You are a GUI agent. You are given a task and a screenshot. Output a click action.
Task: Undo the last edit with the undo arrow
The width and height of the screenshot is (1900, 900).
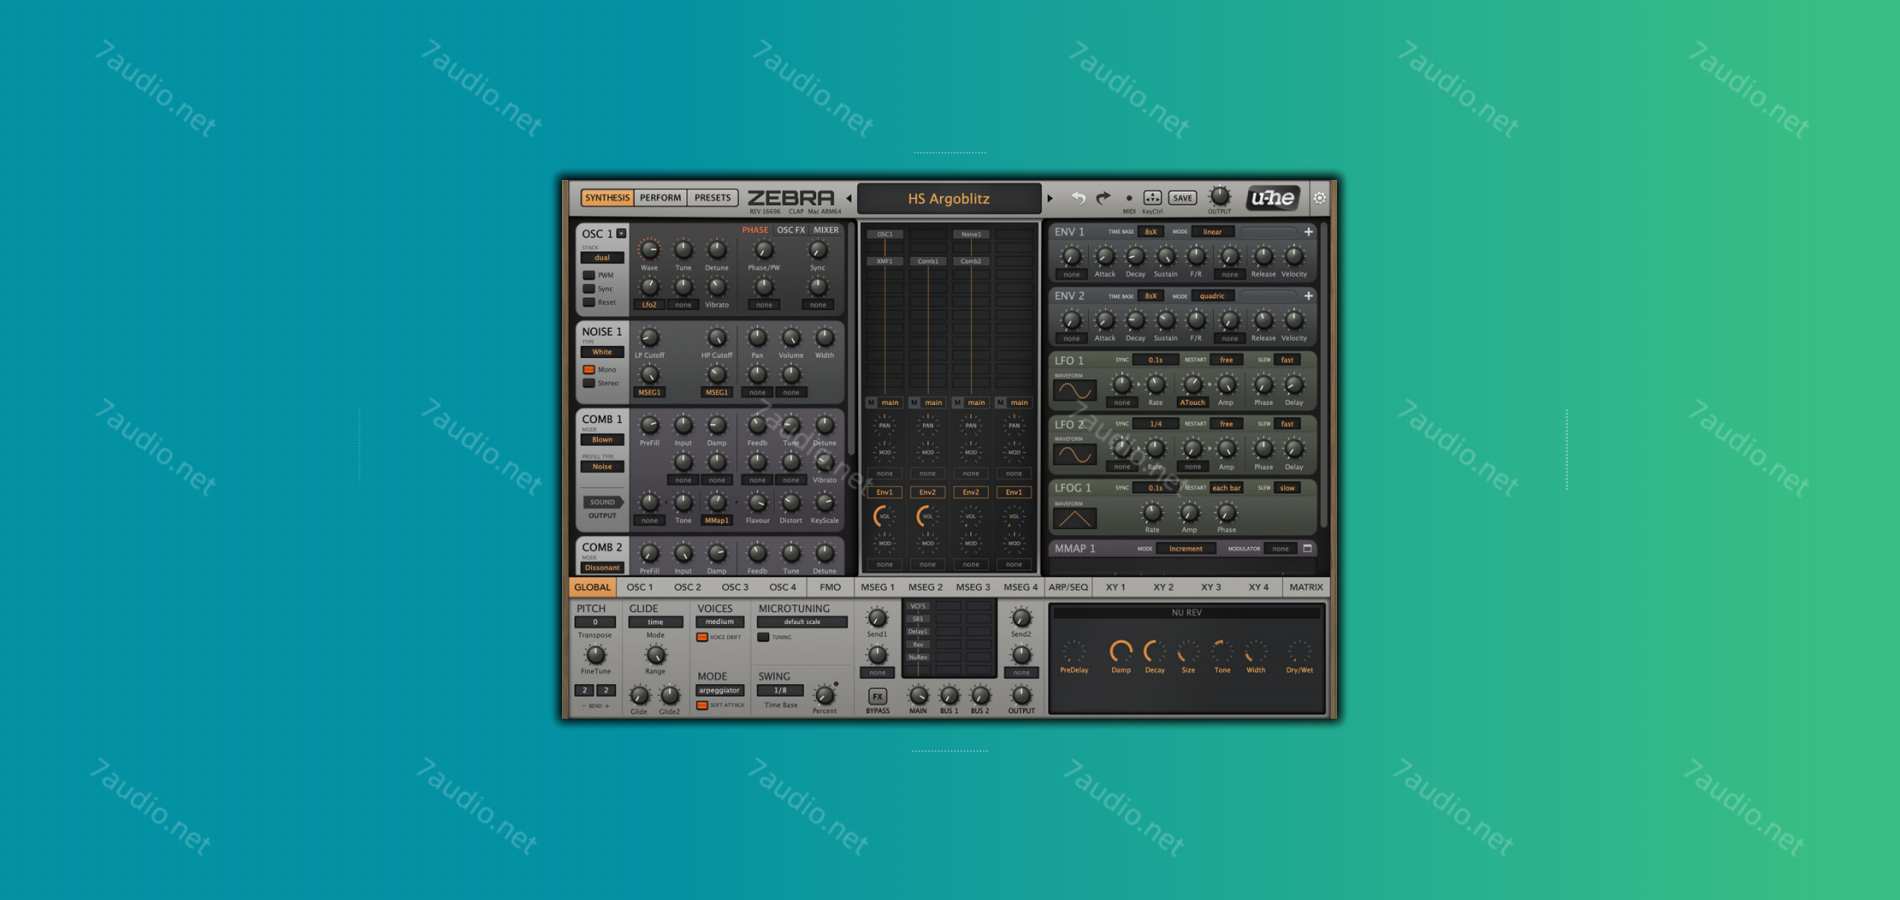click(1078, 198)
